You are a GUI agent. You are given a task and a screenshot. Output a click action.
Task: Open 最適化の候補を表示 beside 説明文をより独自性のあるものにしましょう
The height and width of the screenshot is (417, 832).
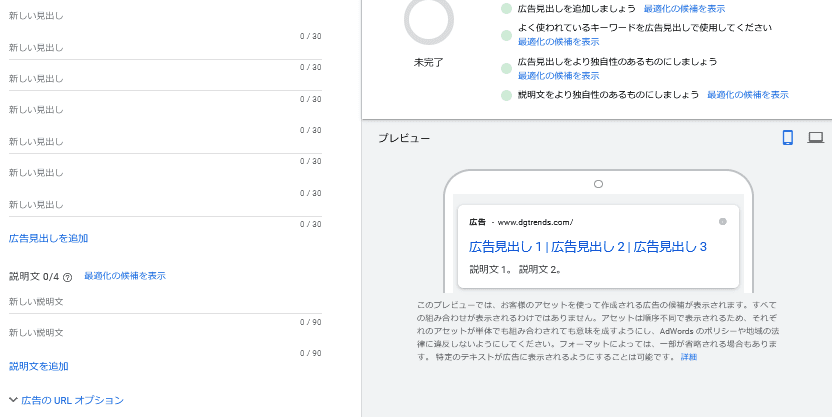(x=747, y=95)
